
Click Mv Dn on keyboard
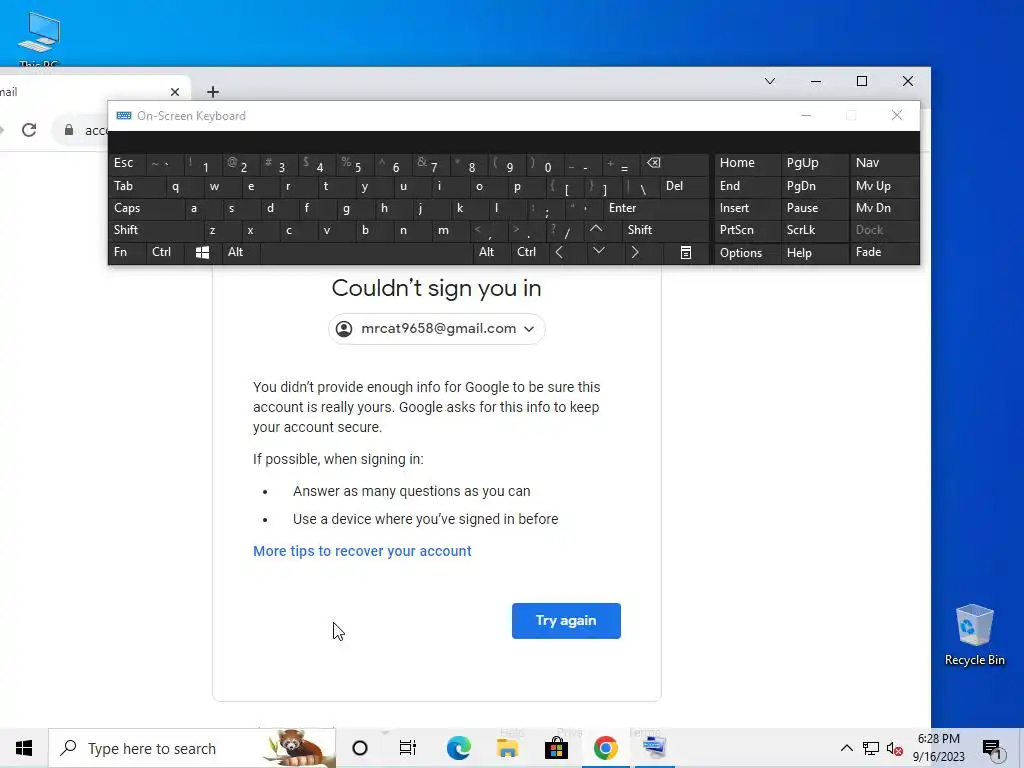884,208
